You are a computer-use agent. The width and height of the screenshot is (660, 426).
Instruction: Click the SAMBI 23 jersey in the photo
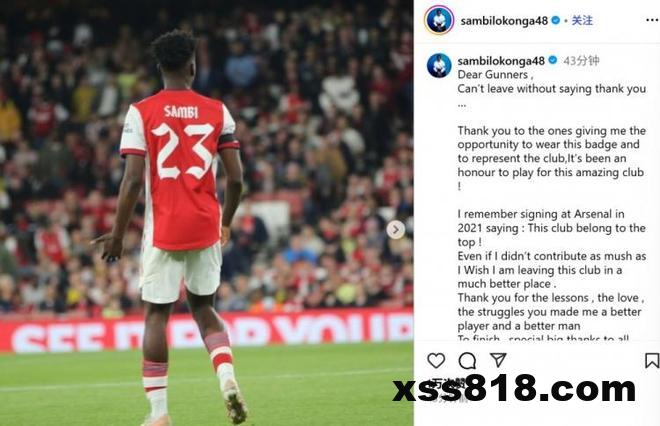click(181, 168)
